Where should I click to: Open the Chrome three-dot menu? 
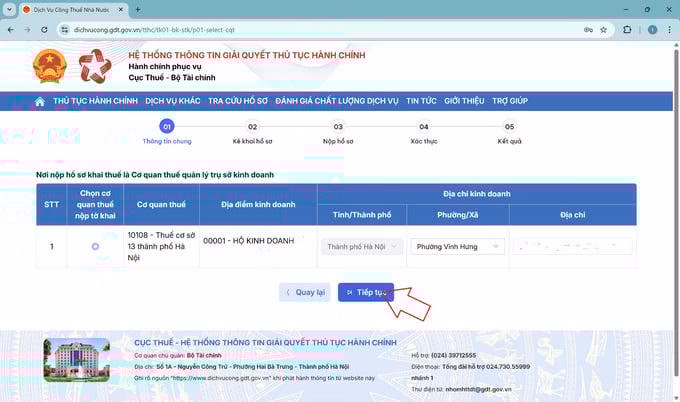pyautogui.click(x=667, y=29)
